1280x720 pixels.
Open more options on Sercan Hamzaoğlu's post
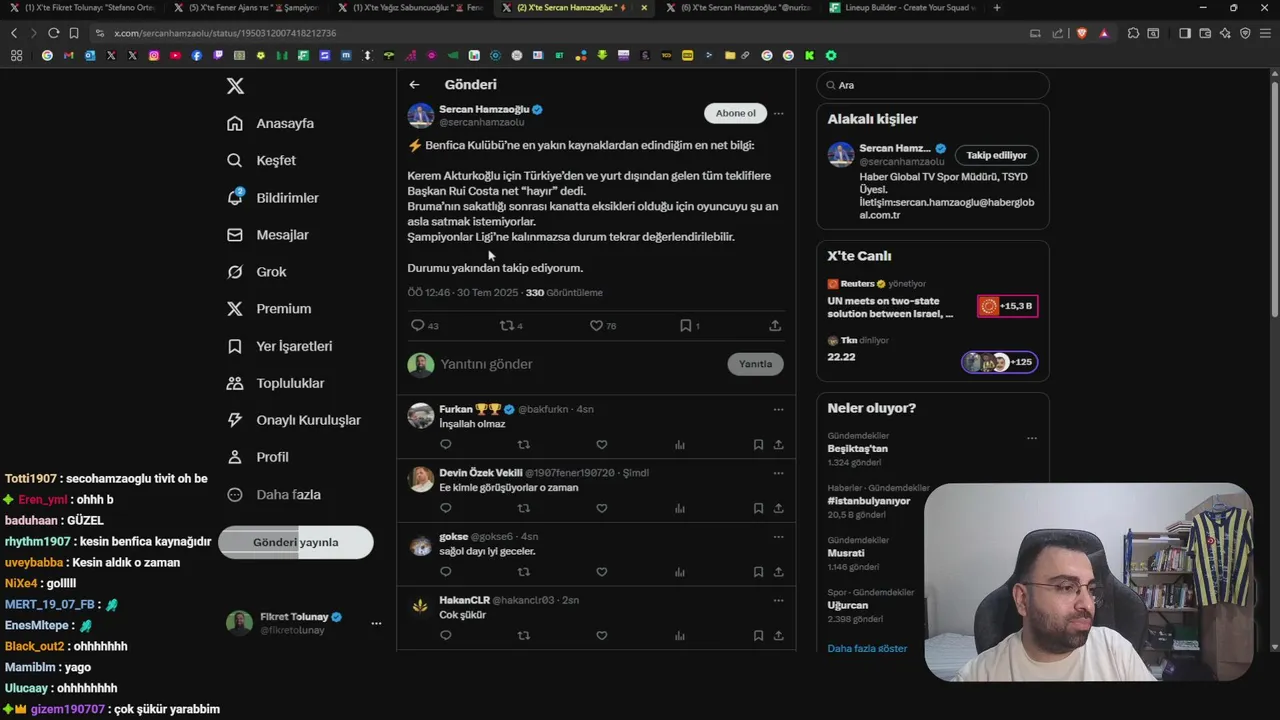click(x=778, y=114)
